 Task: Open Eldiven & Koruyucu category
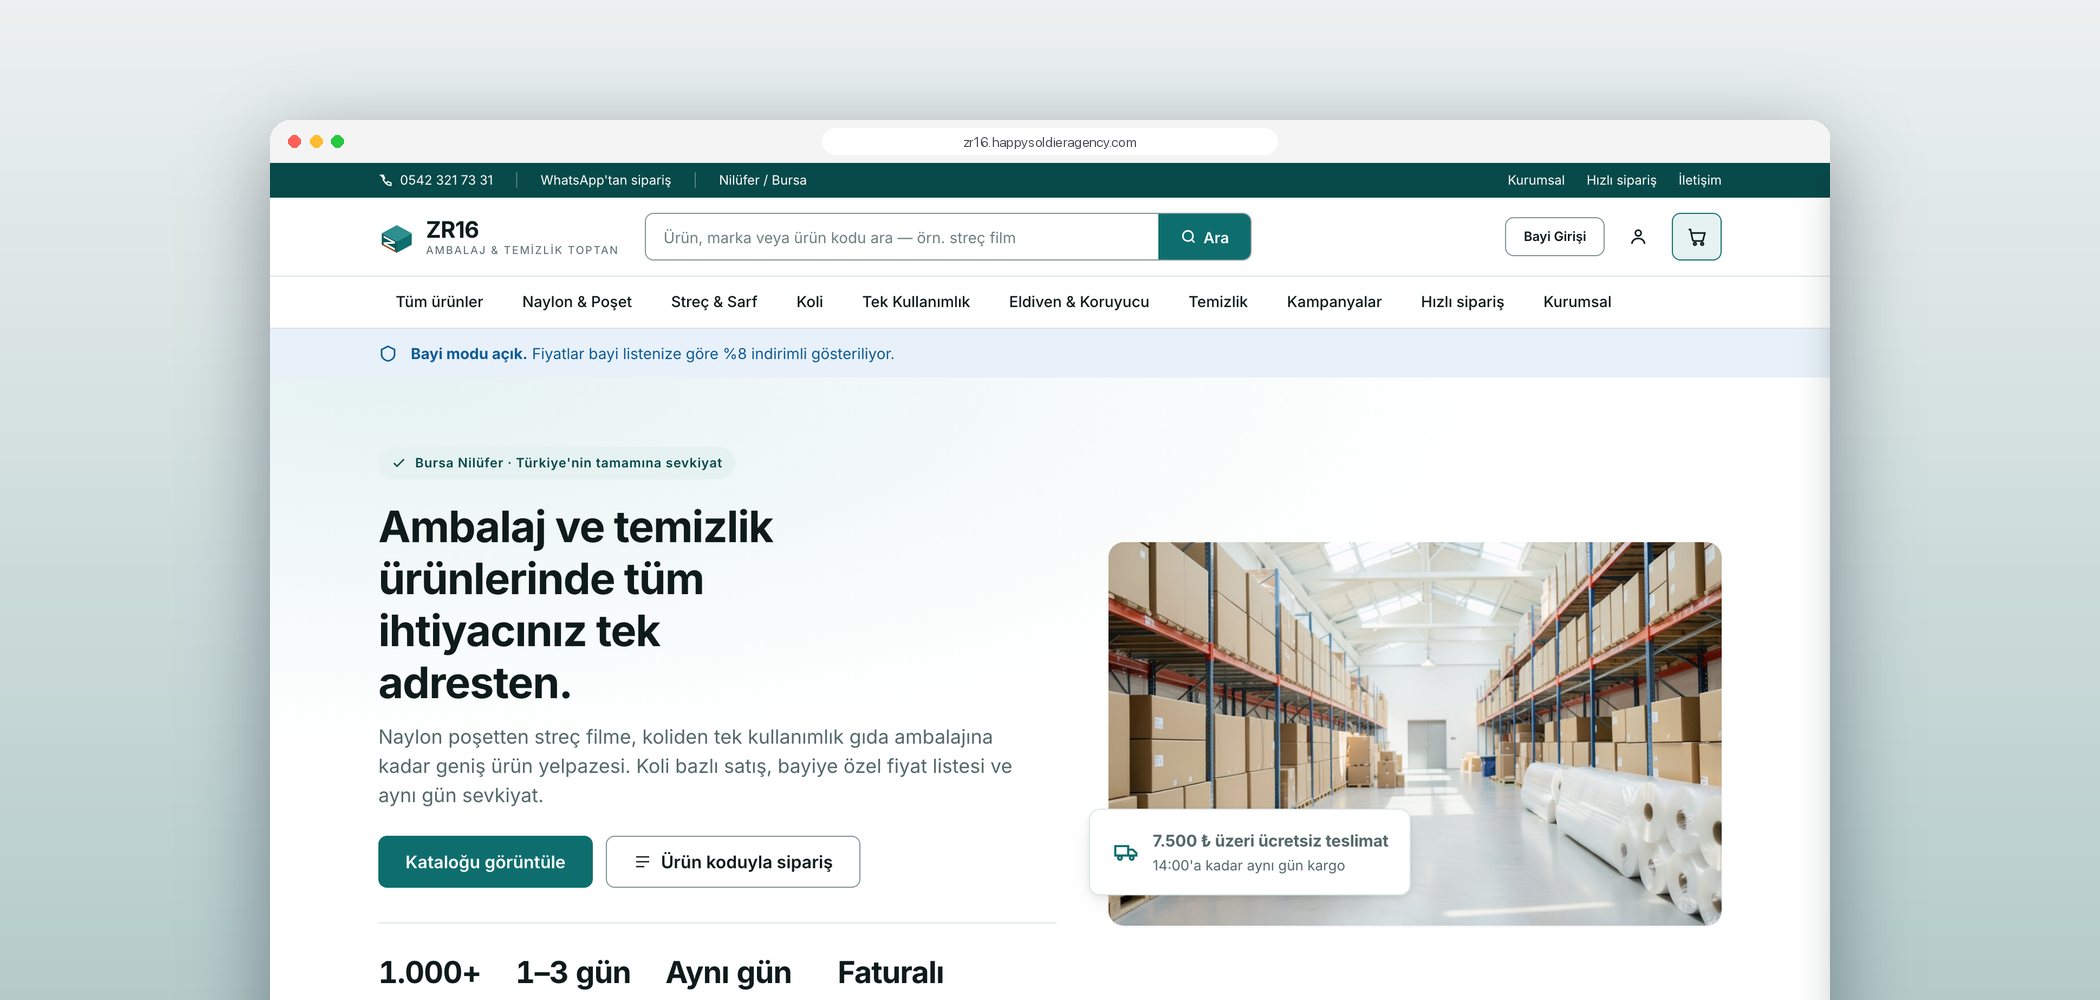(1079, 302)
